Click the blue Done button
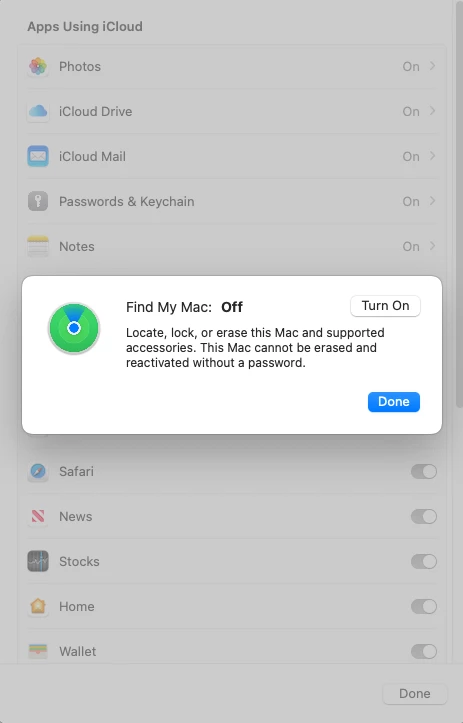This screenshot has width=463, height=723. click(x=394, y=402)
